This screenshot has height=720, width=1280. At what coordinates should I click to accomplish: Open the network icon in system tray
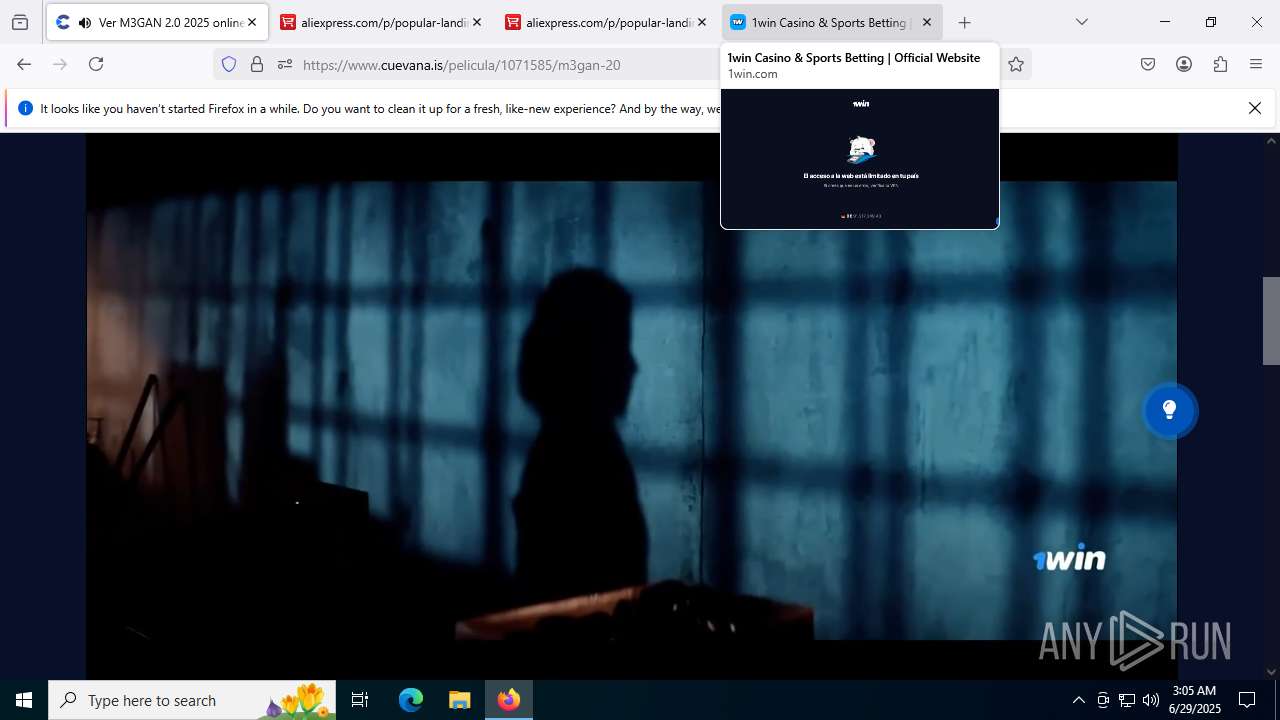(1127, 700)
